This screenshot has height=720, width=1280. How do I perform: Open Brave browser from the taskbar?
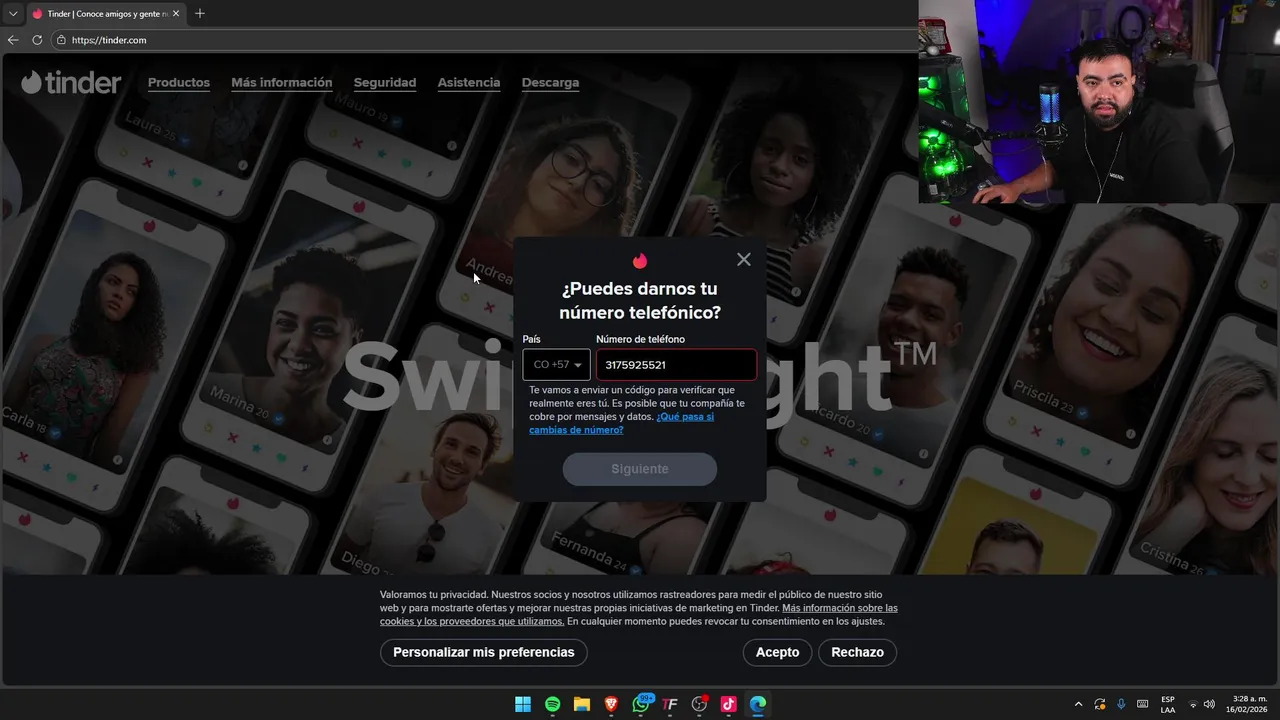click(x=611, y=704)
